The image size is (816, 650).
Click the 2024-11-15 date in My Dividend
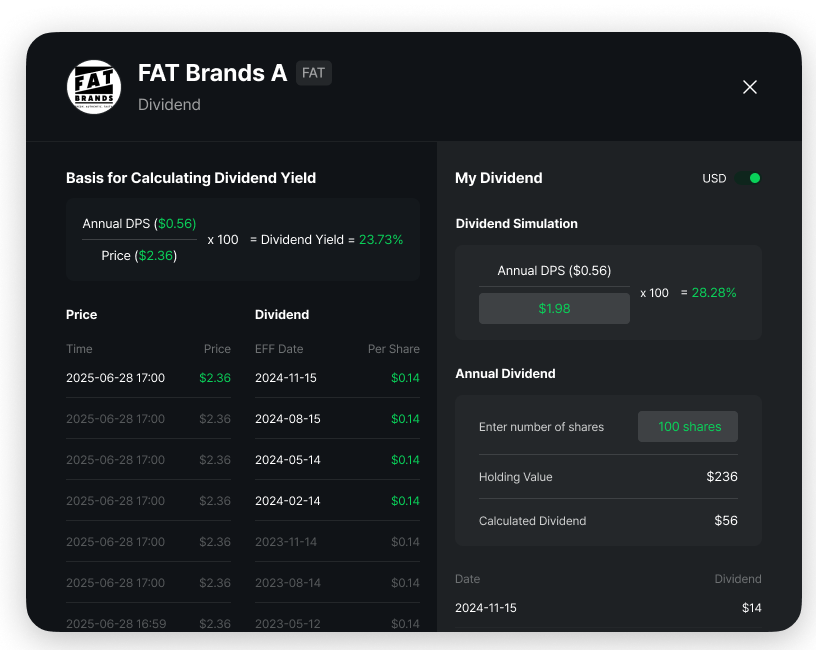(x=486, y=608)
